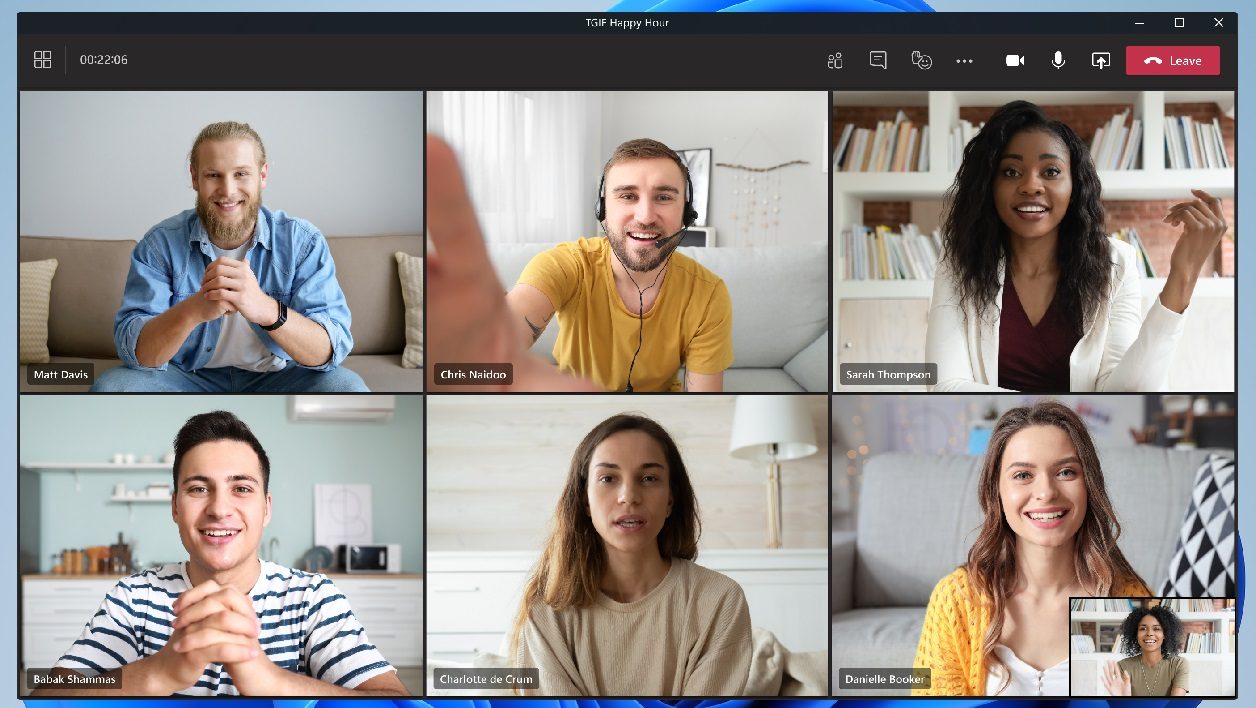Minimize the meeting window
Viewport: 1256px width, 708px height.
(x=1139, y=22)
